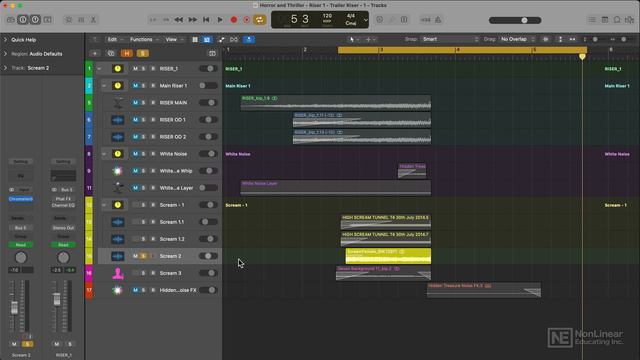Viewport: 640px width, 360px height.
Task: Open the Editors scissors icon
Action: pos(93,20)
